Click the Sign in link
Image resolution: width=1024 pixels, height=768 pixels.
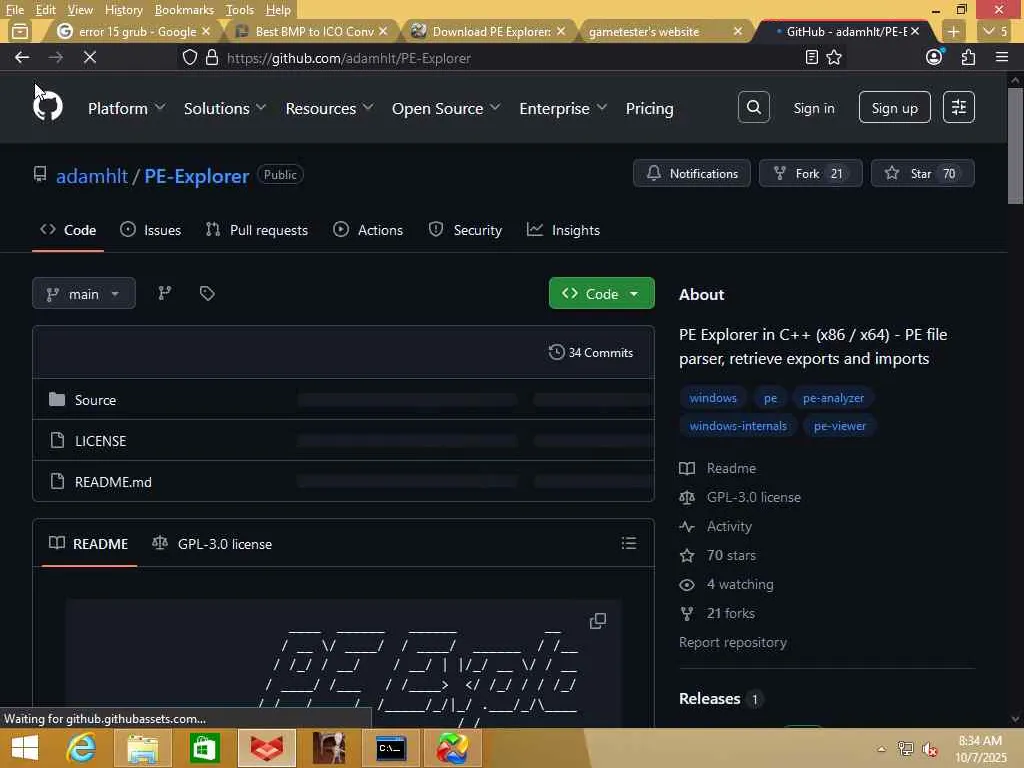(814, 108)
